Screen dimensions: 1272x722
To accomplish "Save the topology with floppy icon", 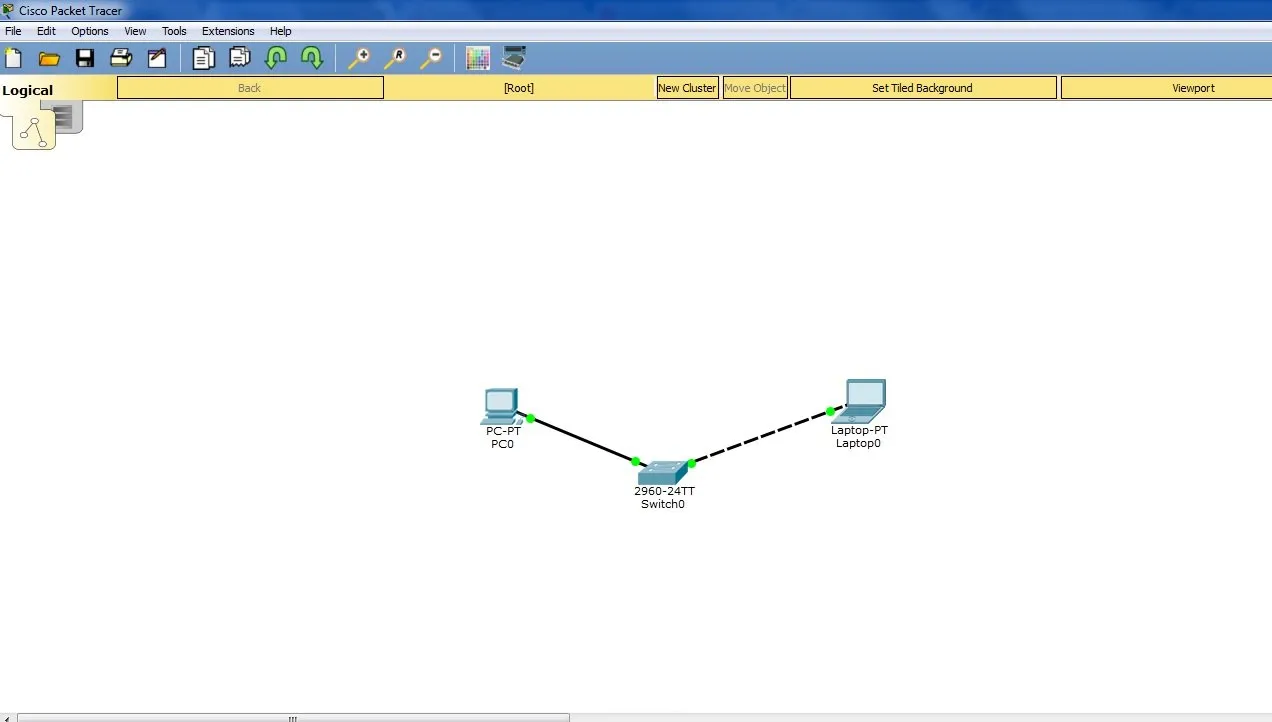I will point(85,58).
